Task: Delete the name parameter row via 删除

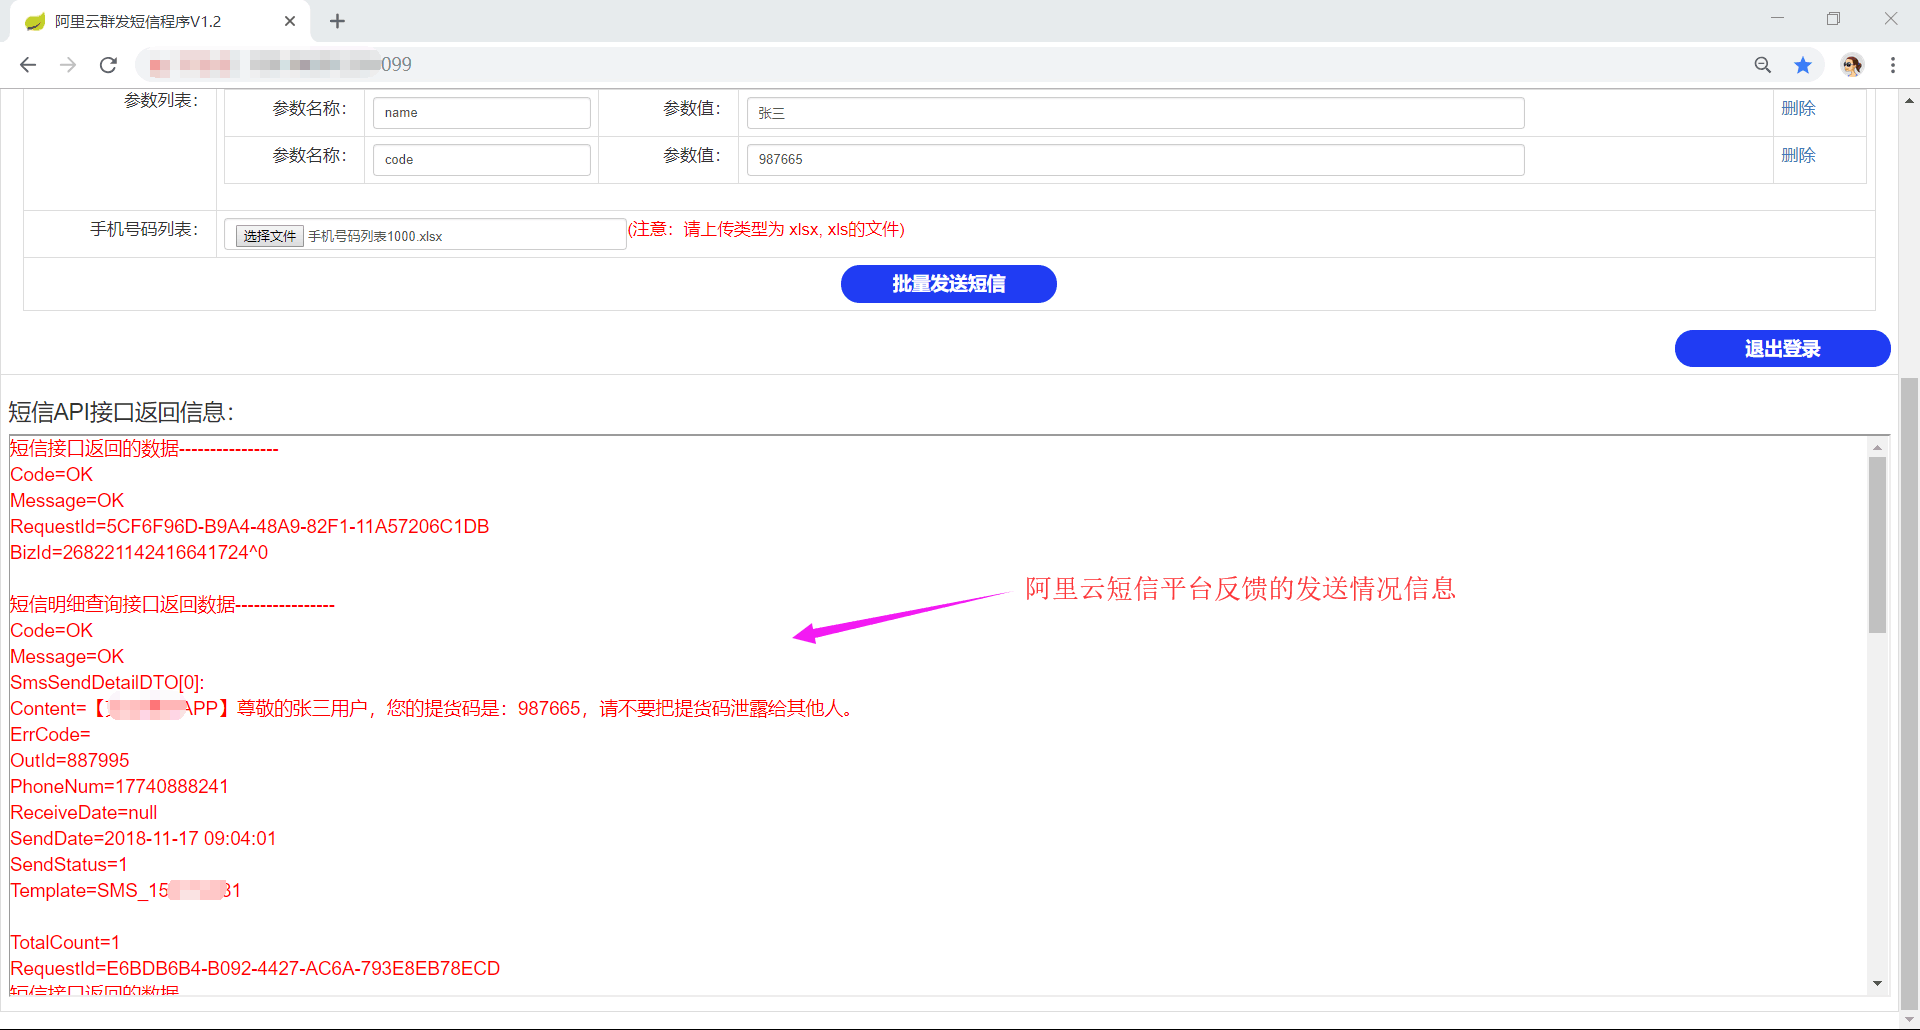Action: click(1798, 108)
